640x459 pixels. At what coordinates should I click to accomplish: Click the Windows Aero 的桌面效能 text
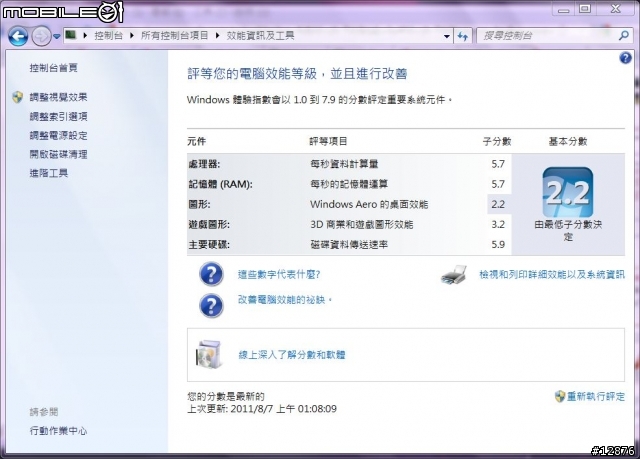click(369, 204)
